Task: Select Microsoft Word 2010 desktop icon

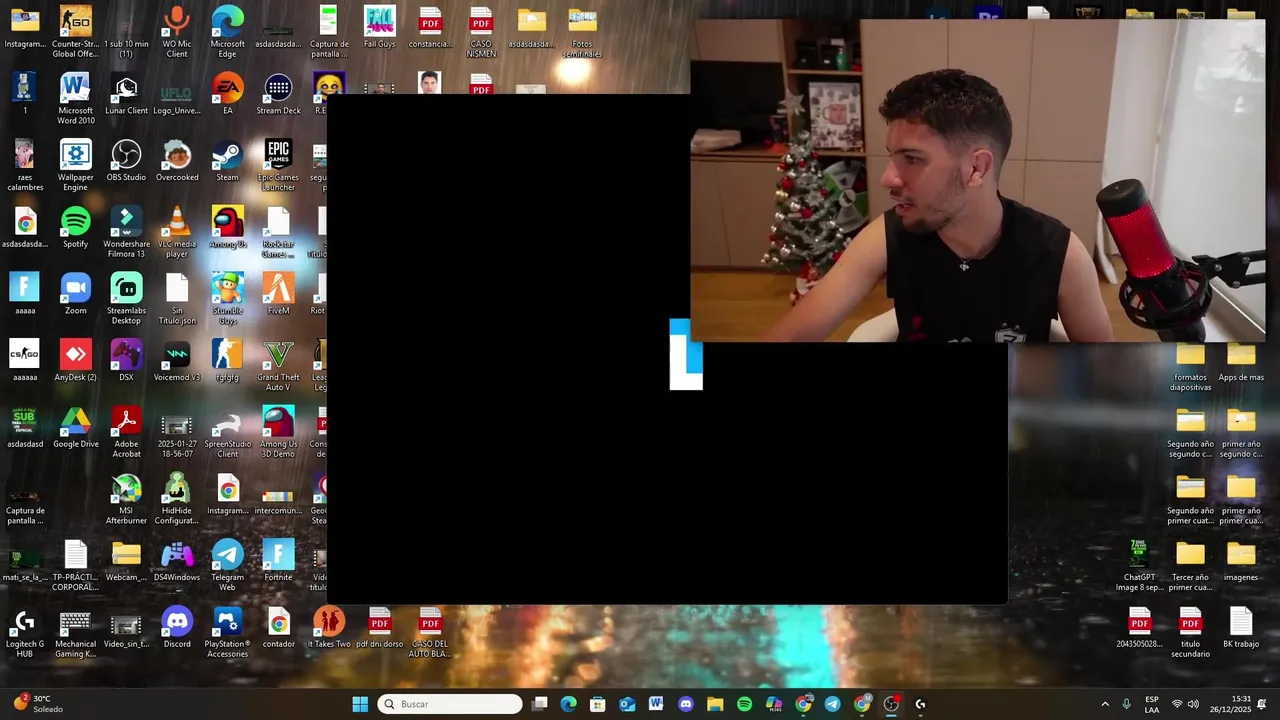Action: (x=75, y=98)
